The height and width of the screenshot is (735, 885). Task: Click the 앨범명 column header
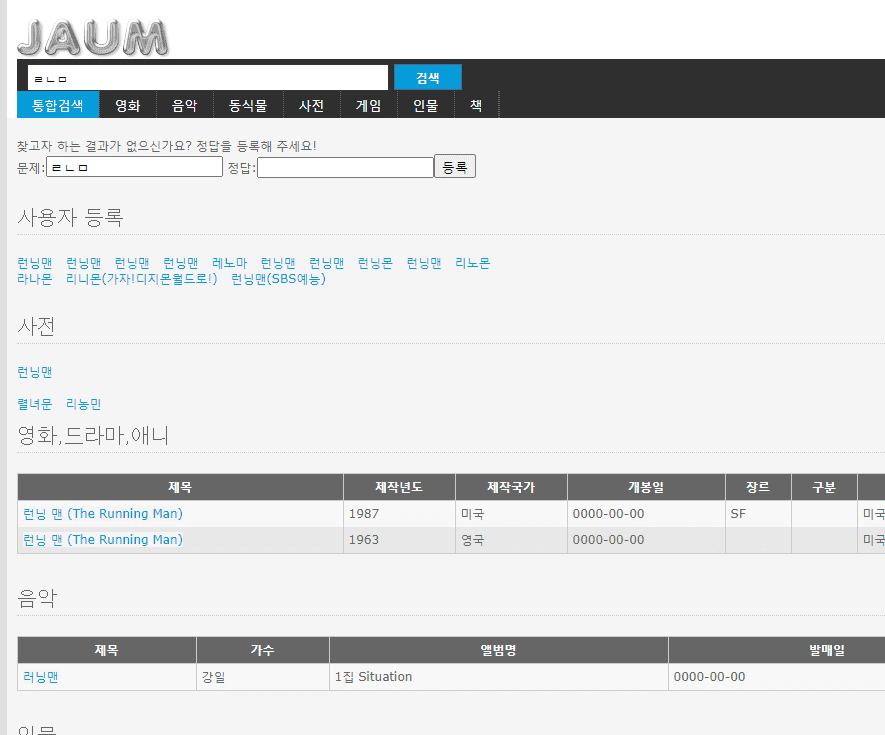pyautogui.click(x=499, y=650)
